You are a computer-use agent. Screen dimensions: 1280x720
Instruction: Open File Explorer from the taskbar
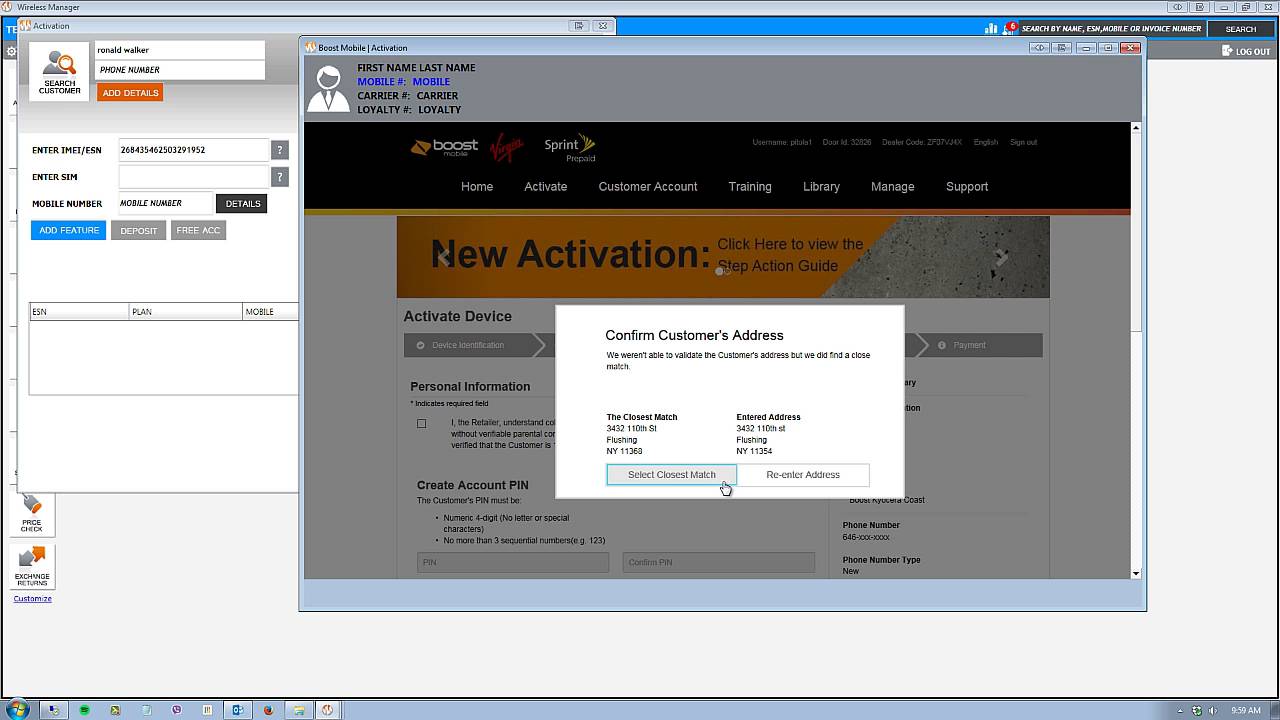[298, 710]
